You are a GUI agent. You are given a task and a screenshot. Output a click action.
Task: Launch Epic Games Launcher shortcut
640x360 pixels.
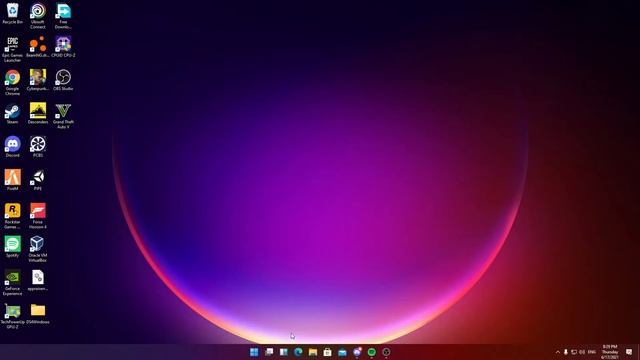pyautogui.click(x=13, y=49)
